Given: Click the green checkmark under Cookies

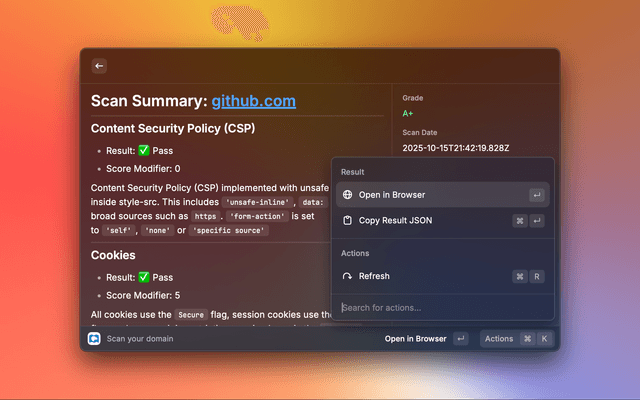Looking at the screenshot, I should click(x=145, y=276).
